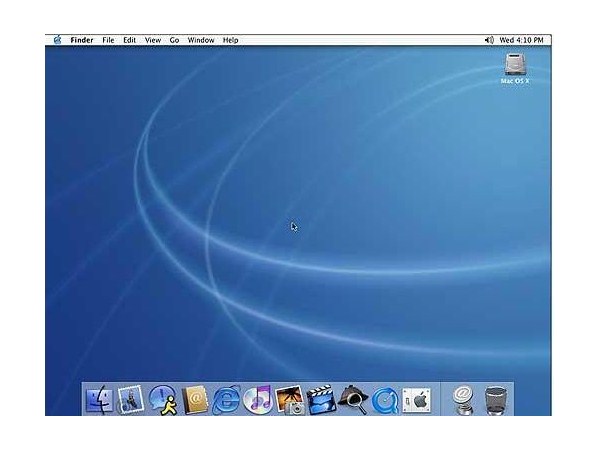Open QuickTime Player from the Dock

point(385,400)
